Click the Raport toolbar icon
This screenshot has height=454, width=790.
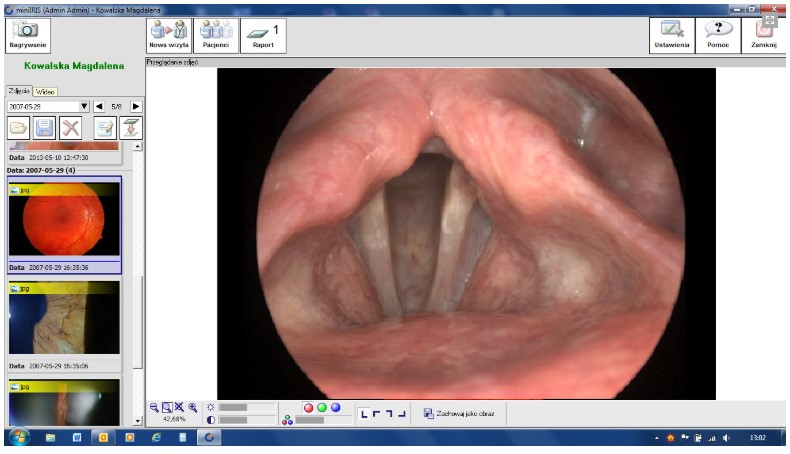[265, 35]
